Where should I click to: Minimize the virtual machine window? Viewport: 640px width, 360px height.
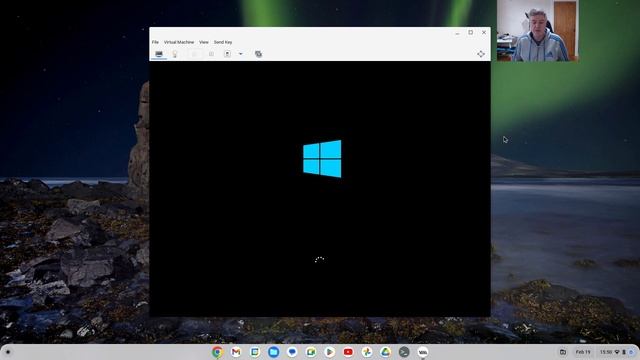pyautogui.click(x=457, y=33)
